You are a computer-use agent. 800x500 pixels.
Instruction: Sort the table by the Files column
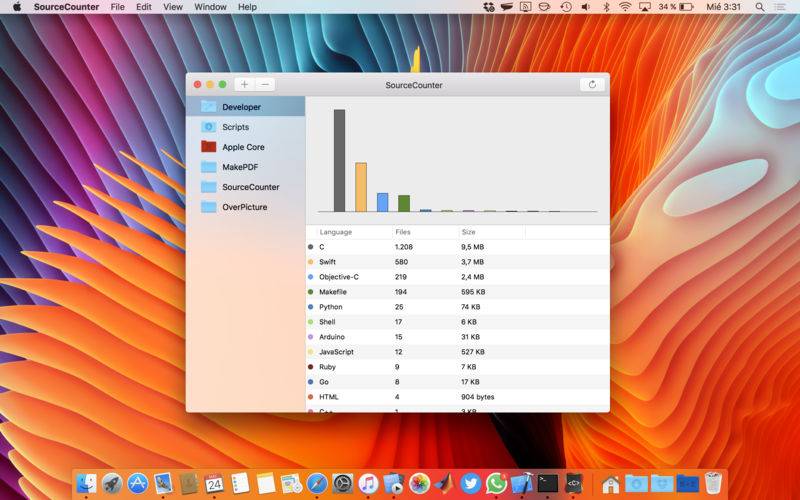(425, 232)
